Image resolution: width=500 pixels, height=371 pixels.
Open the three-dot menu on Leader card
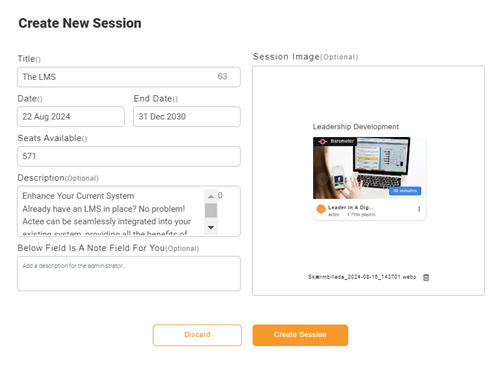click(x=419, y=209)
